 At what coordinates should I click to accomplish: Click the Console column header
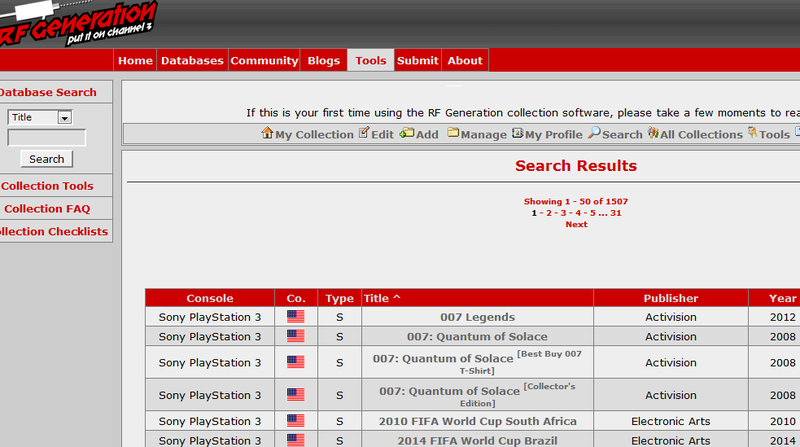pos(210,298)
